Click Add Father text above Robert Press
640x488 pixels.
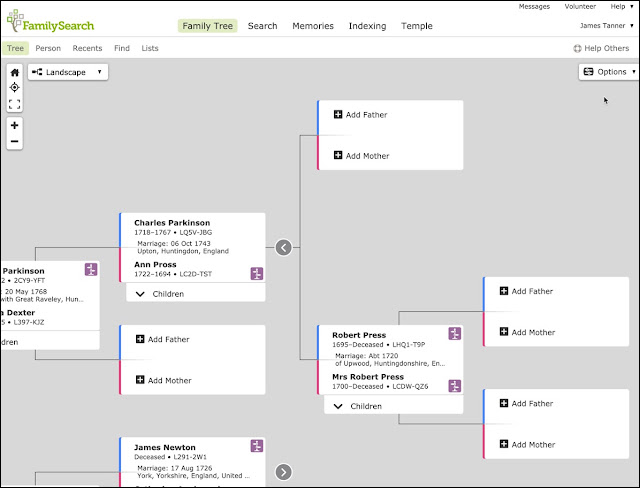(367, 115)
